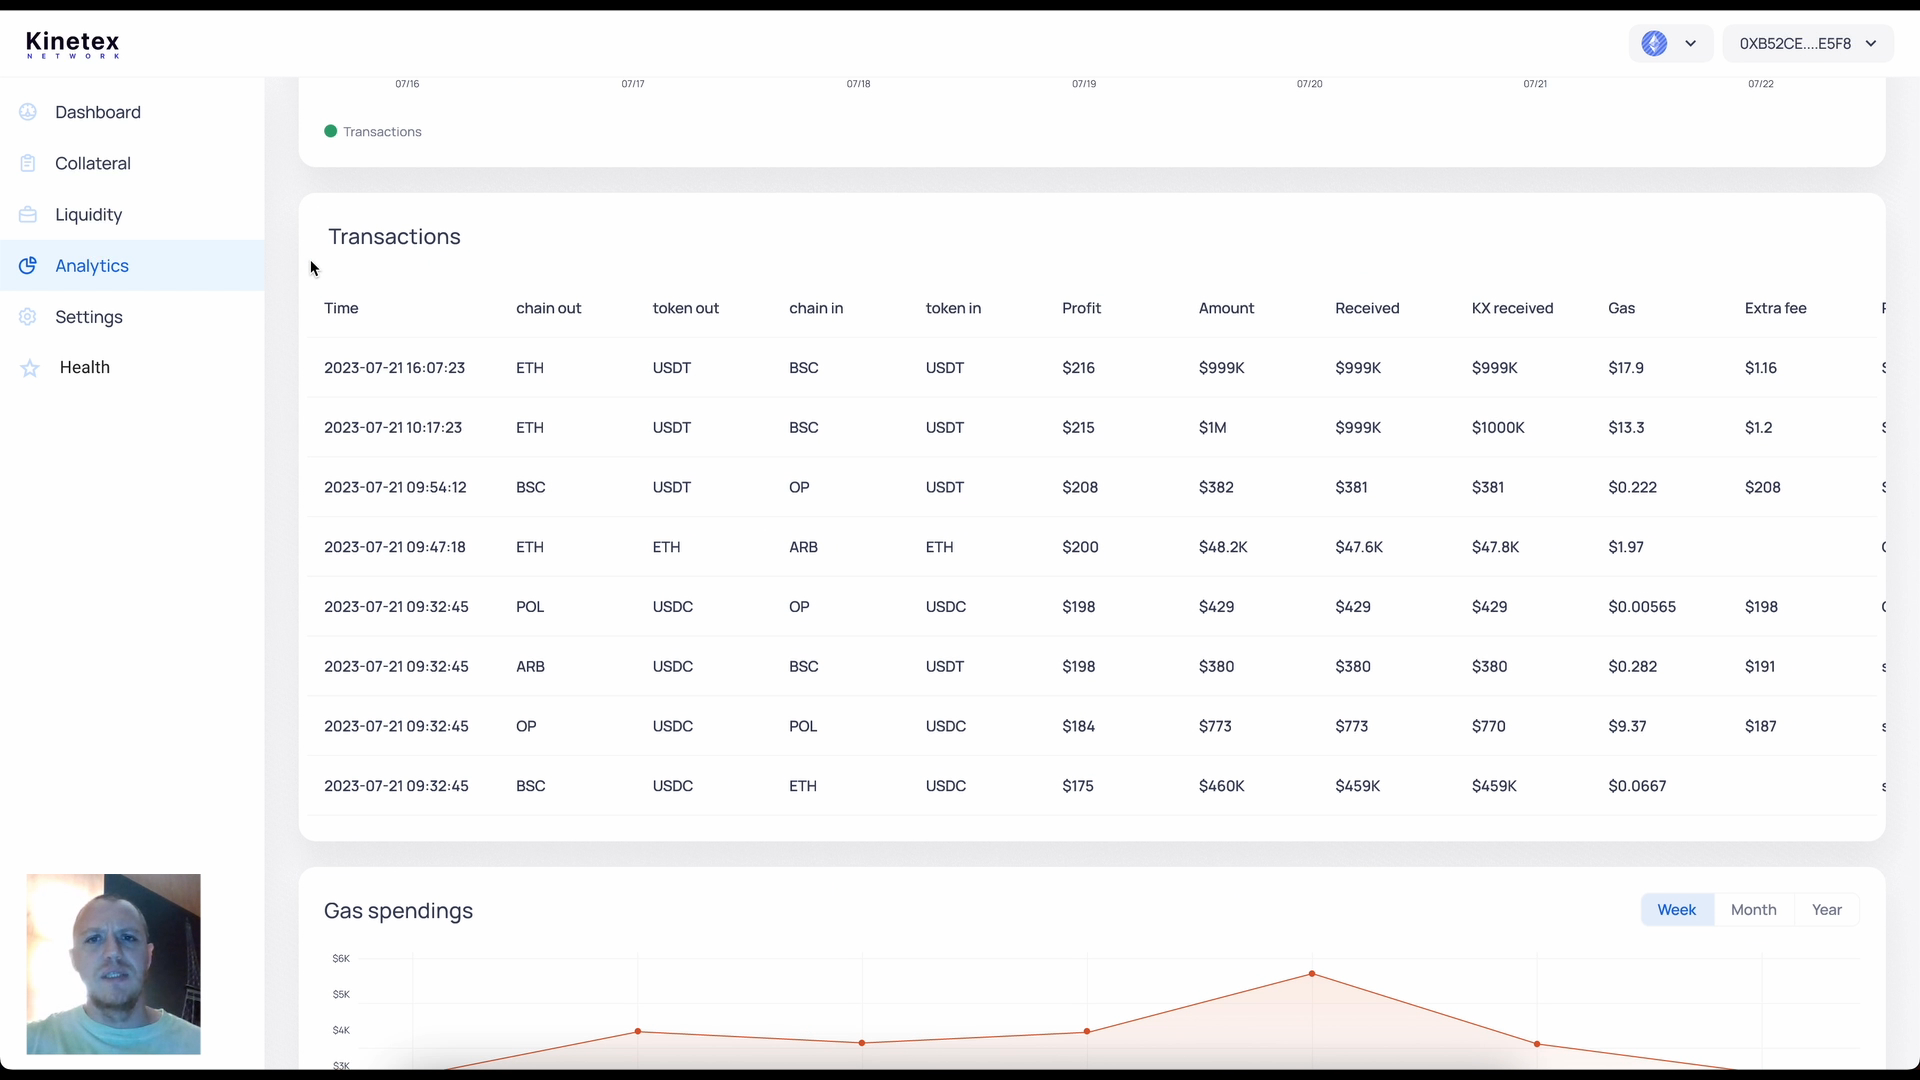
Task: Click the $1000K KX received cell
Action: [x=1498, y=428]
